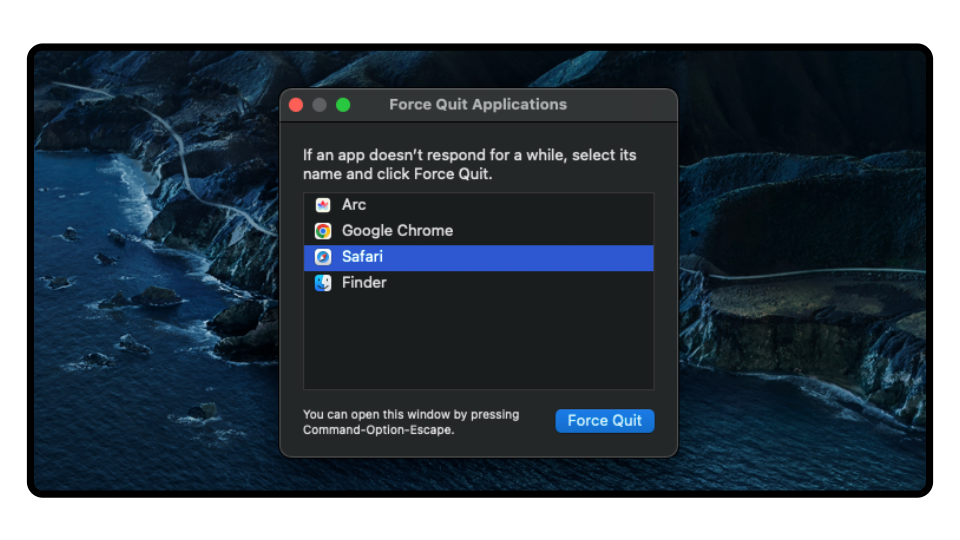Click the green zoom window button
Viewport: 960px width, 540px height.
(343, 105)
